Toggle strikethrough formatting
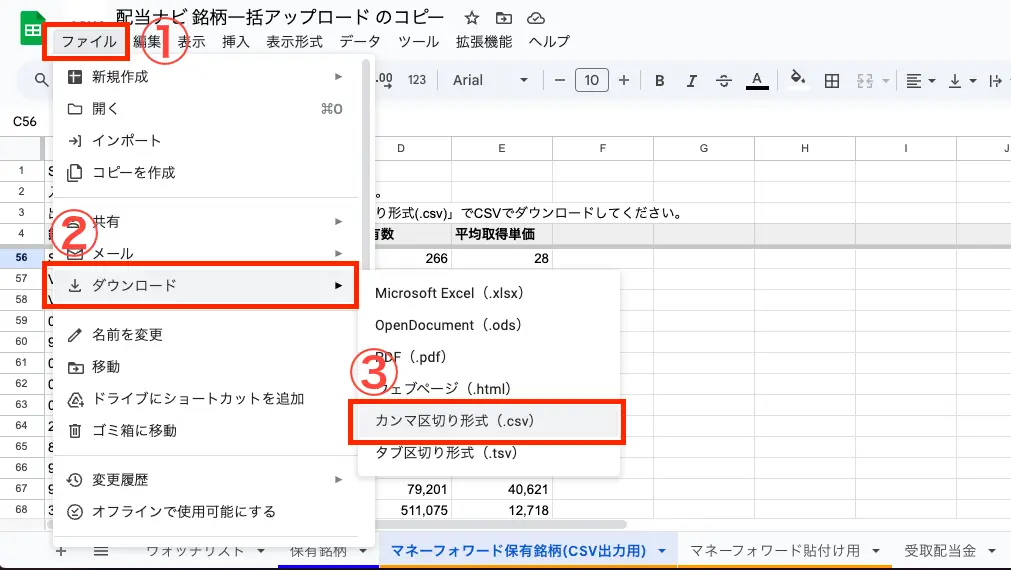 [x=723, y=81]
